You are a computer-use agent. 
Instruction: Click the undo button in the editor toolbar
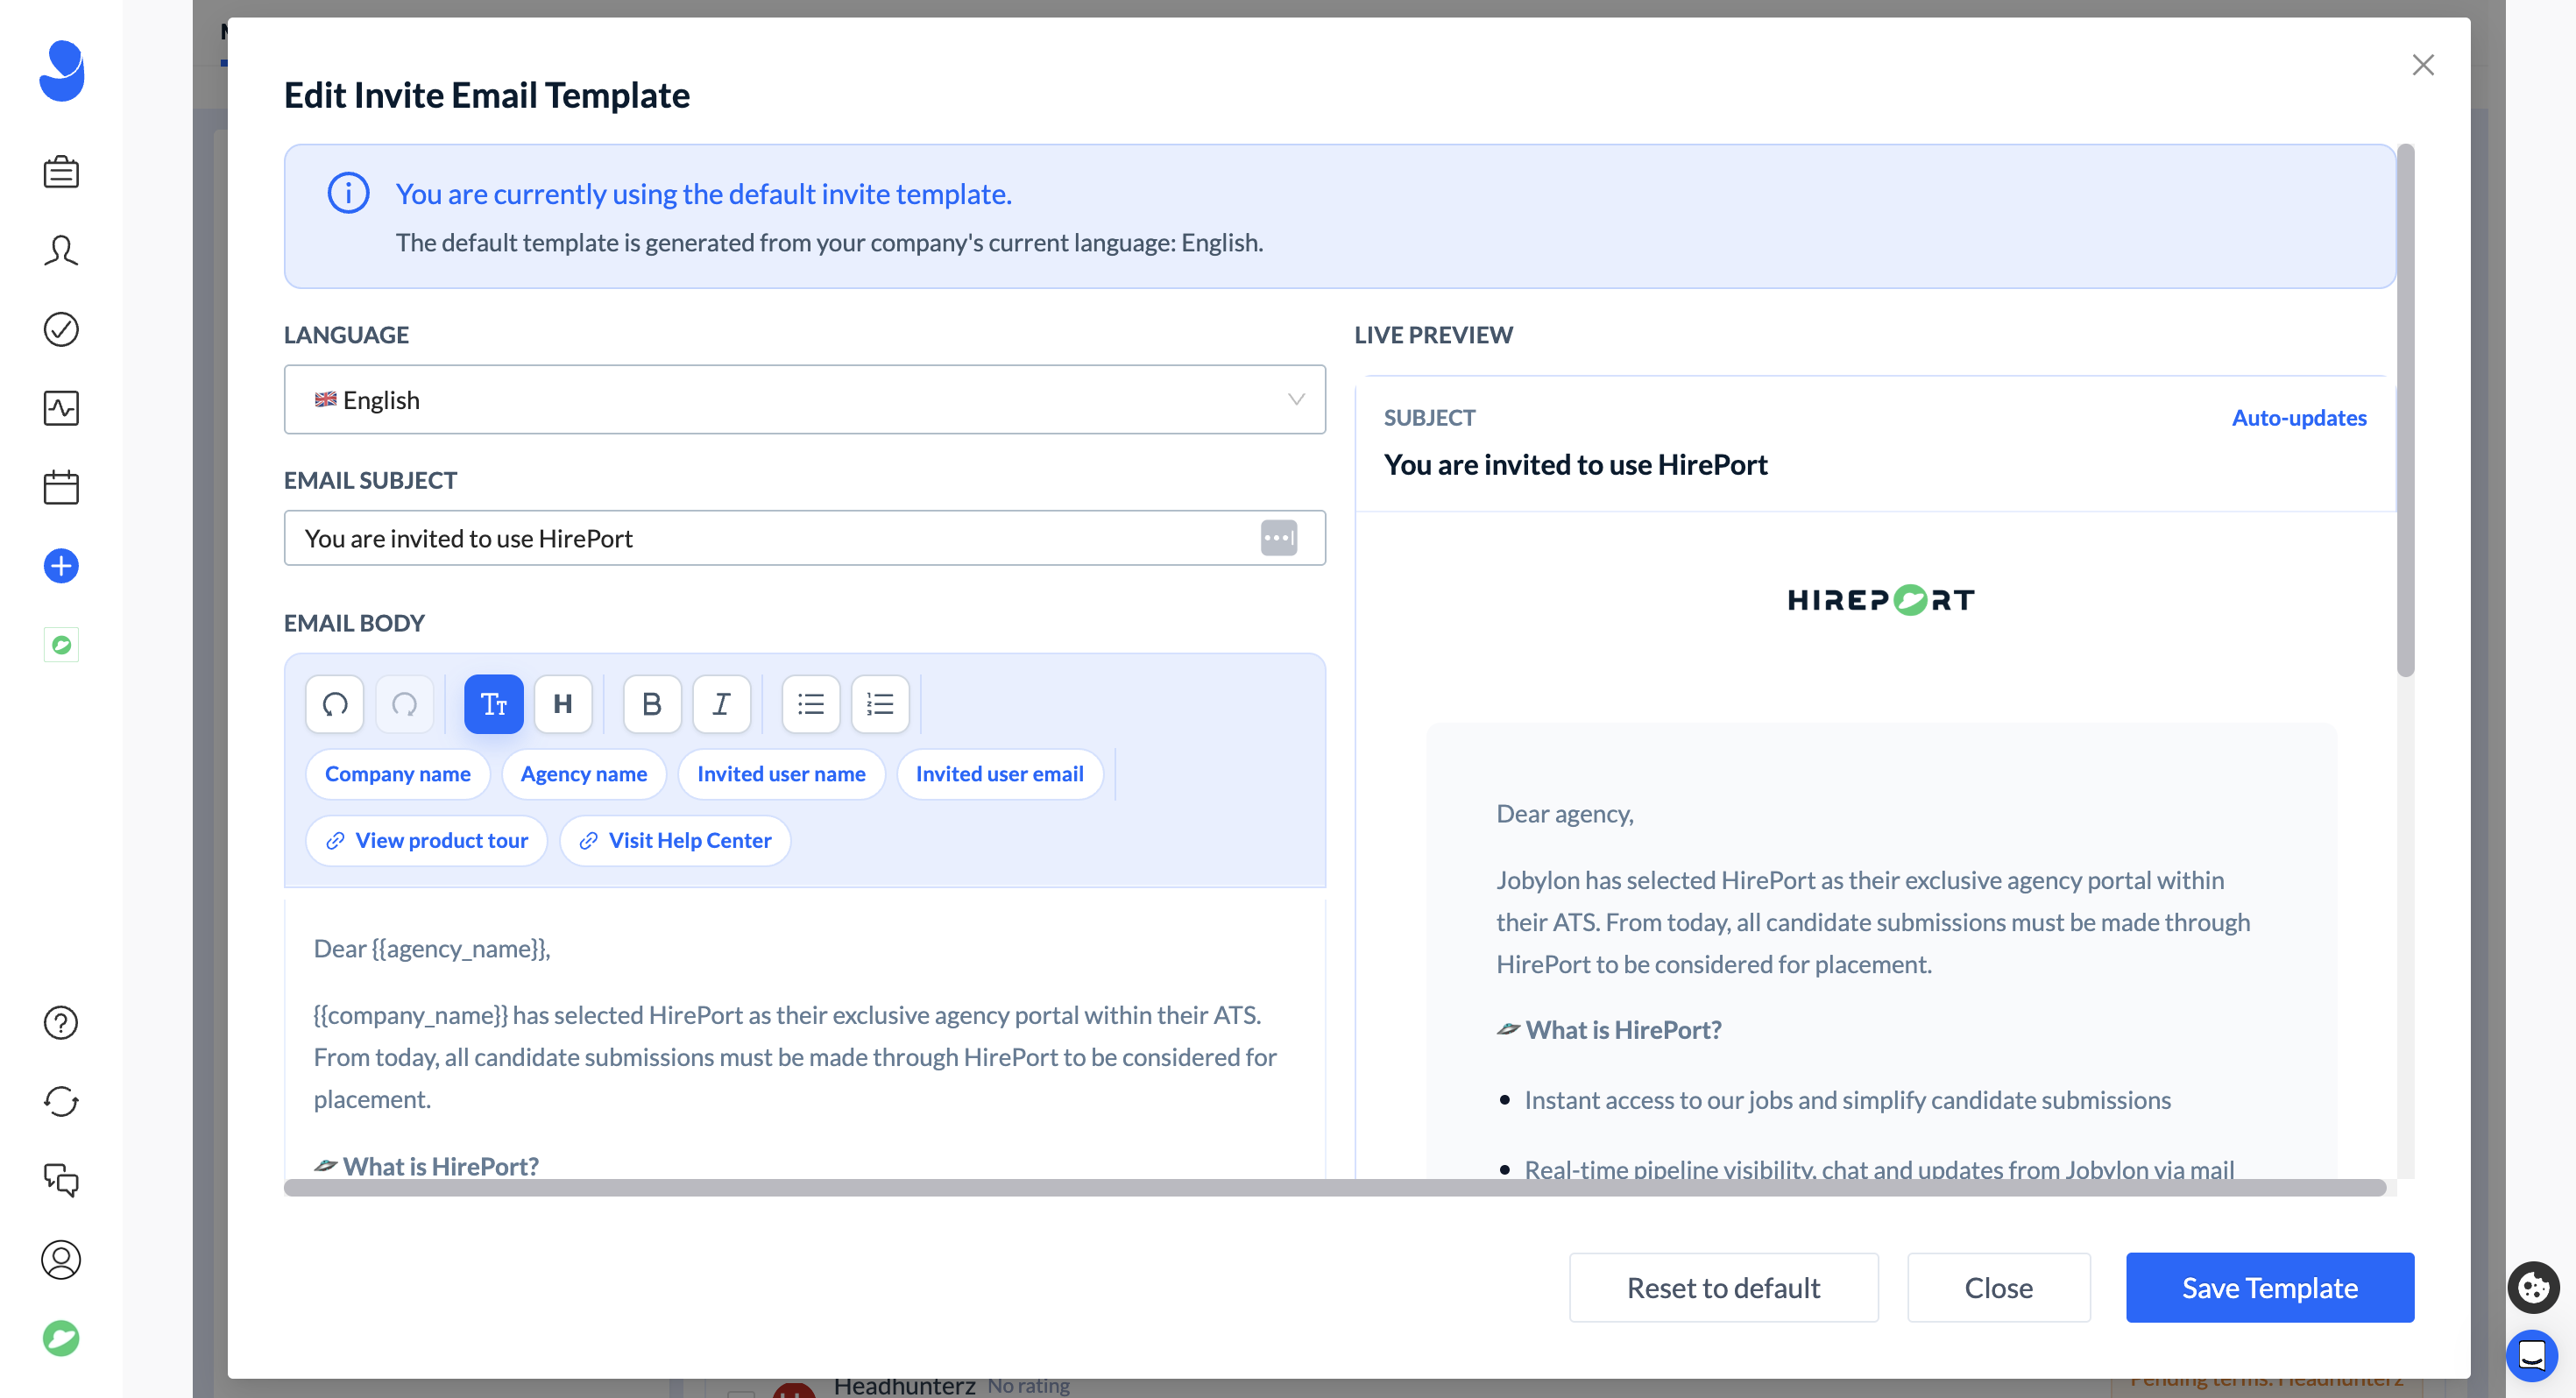[x=335, y=704]
